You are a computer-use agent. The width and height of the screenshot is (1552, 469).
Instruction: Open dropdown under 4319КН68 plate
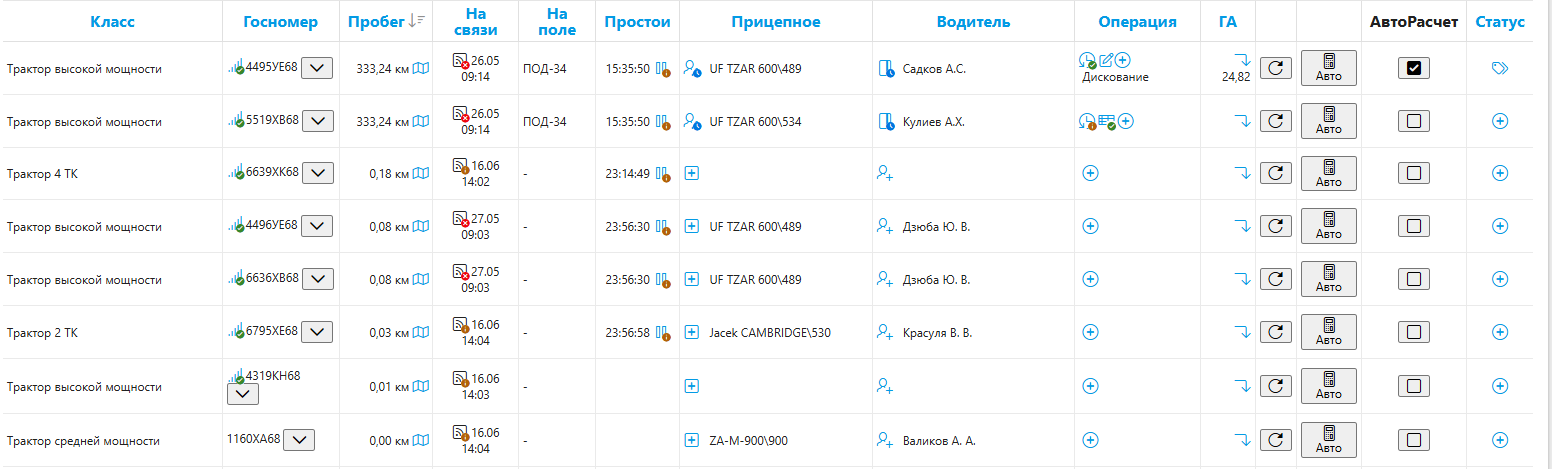[243, 394]
